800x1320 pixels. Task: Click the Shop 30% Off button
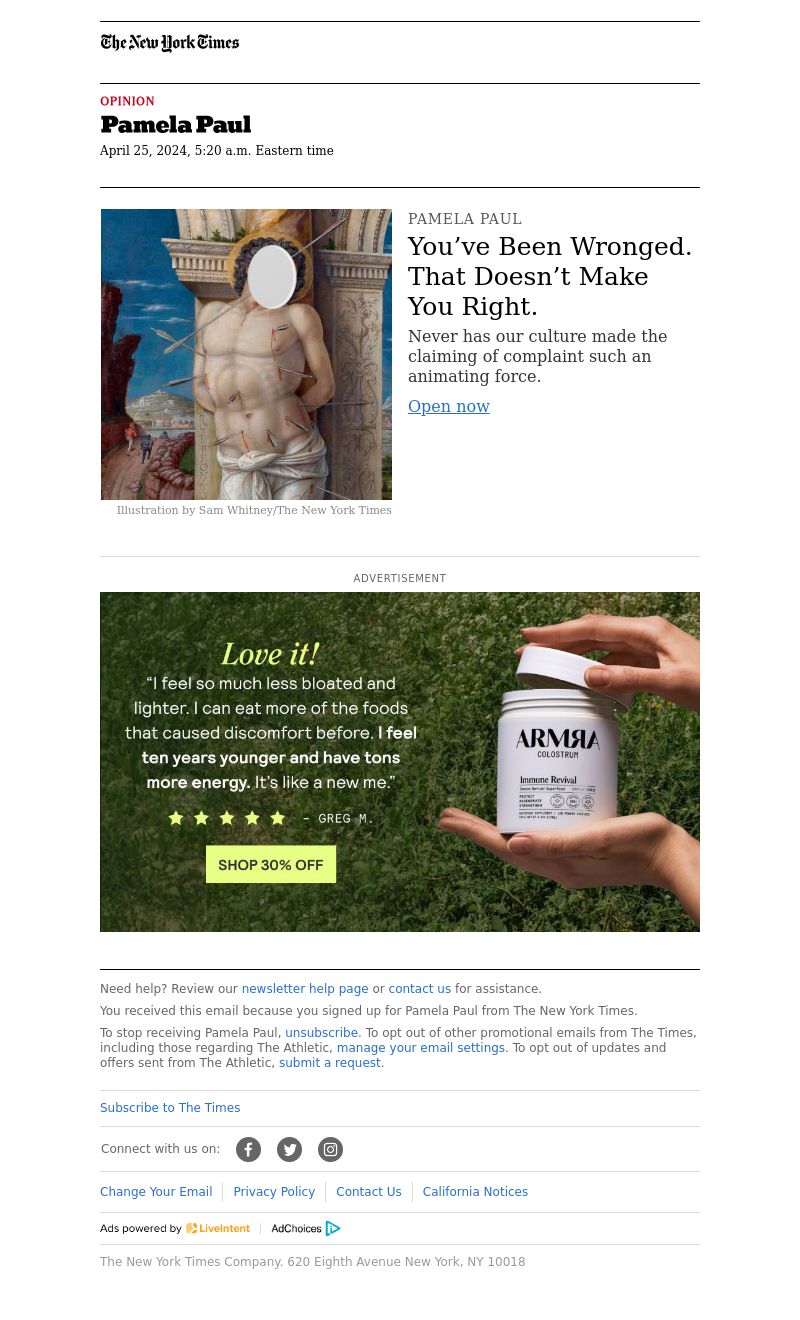point(271,864)
